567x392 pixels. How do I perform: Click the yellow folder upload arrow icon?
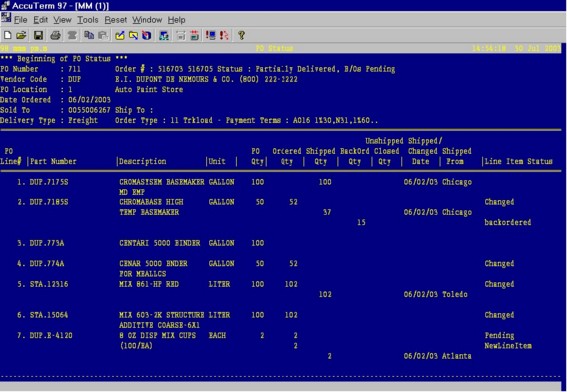(x=120, y=35)
